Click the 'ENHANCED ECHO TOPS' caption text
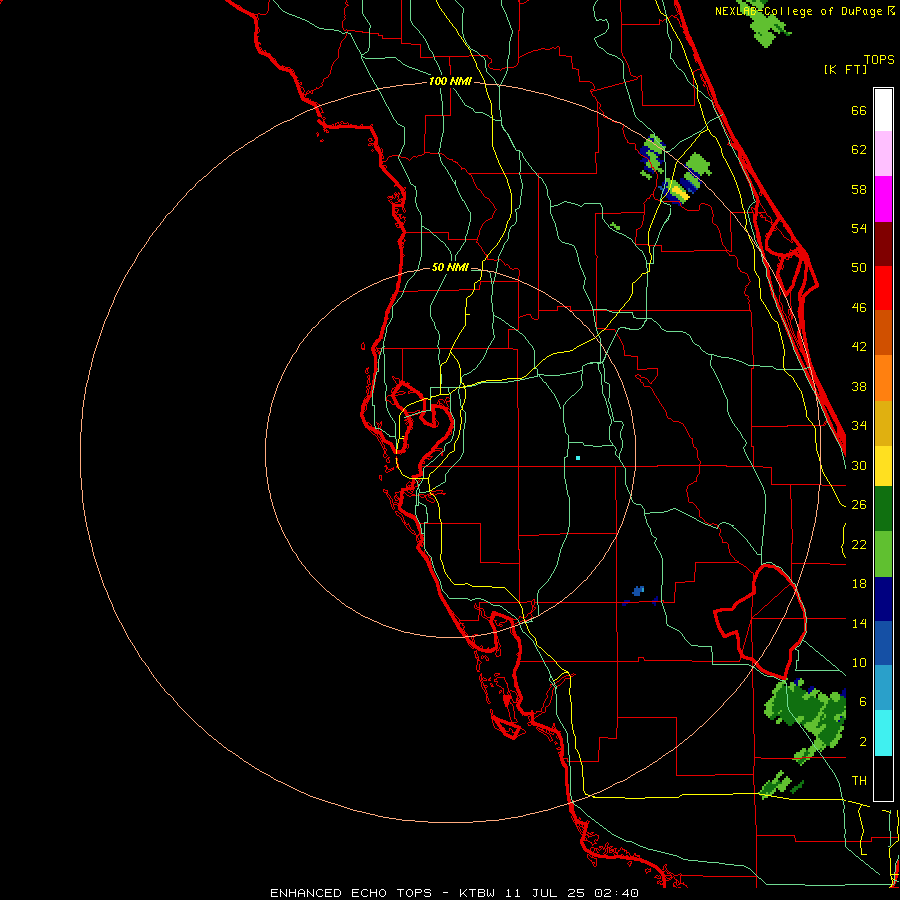 tap(350, 893)
